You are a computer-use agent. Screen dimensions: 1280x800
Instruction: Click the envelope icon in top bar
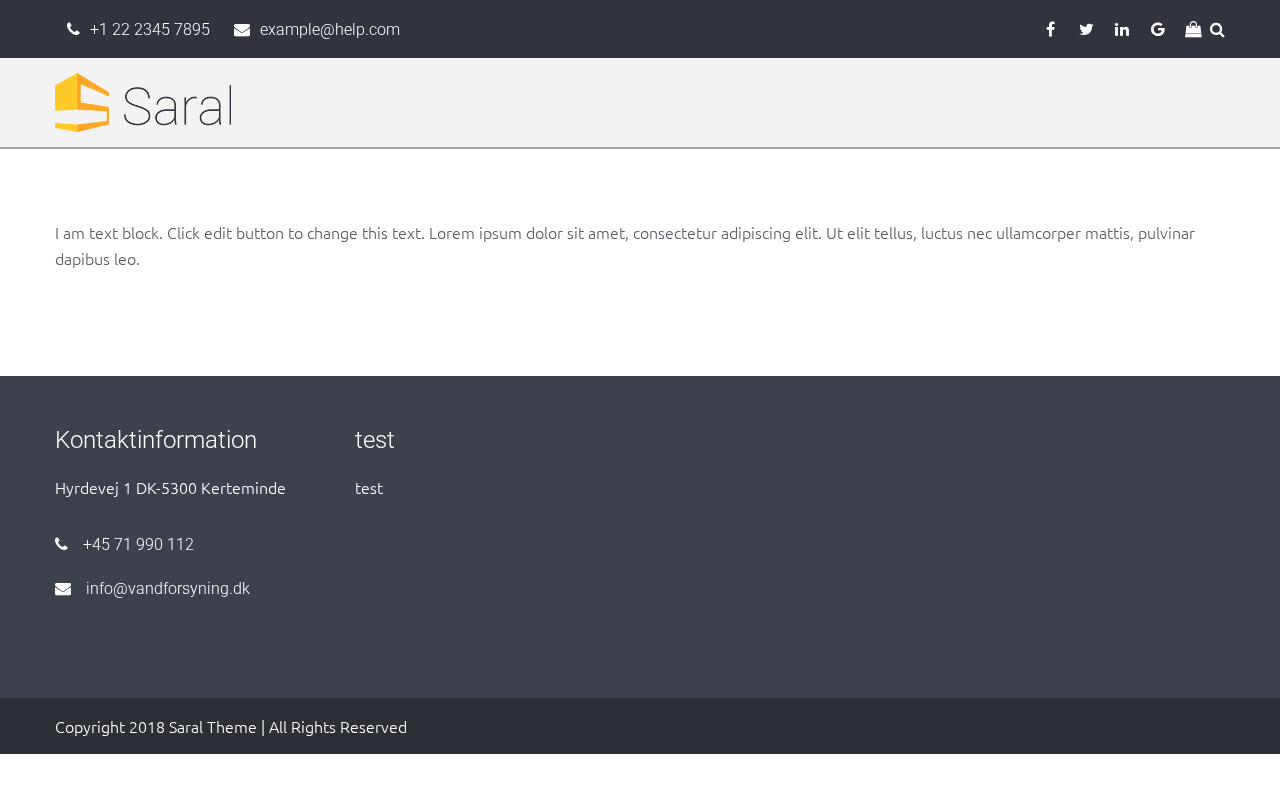click(242, 30)
